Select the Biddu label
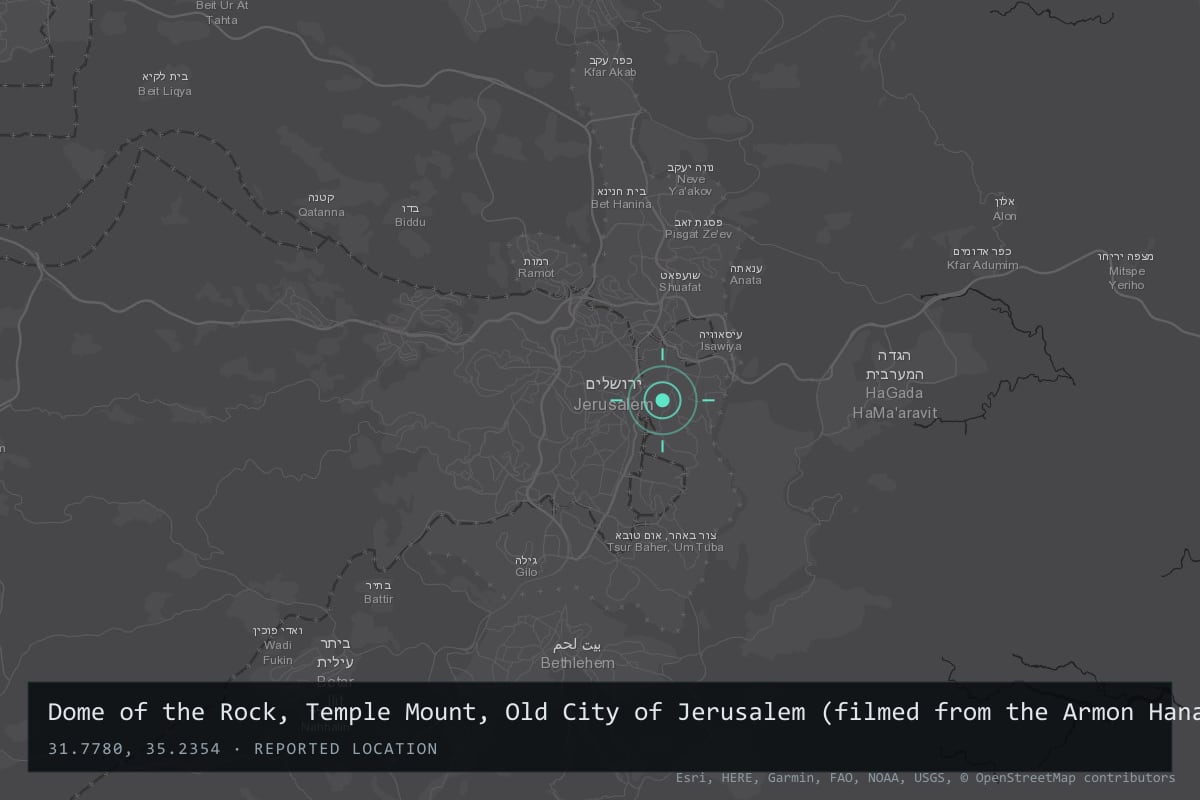Screen dimensions: 1200x800 pos(410,215)
